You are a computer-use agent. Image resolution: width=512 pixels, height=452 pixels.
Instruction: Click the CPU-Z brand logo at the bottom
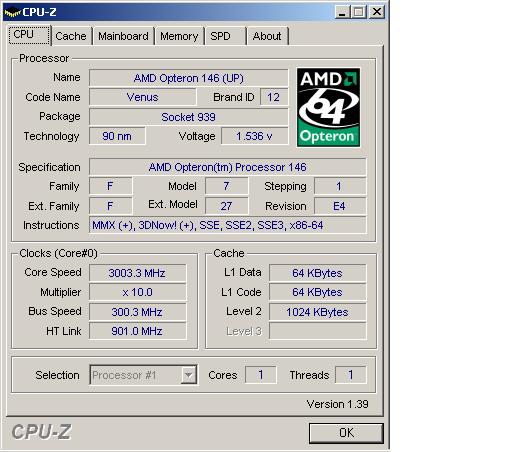pos(41,432)
